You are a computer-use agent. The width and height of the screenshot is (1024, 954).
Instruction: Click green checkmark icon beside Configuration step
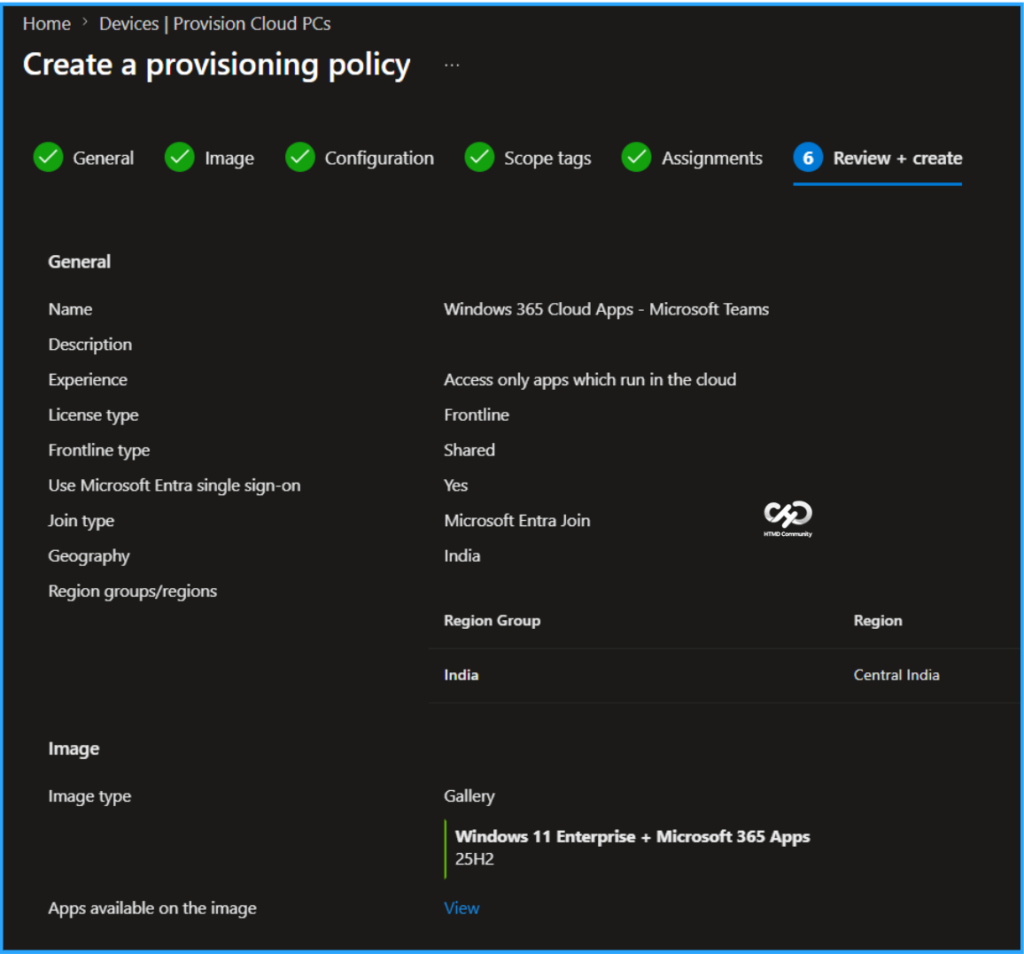(x=300, y=157)
